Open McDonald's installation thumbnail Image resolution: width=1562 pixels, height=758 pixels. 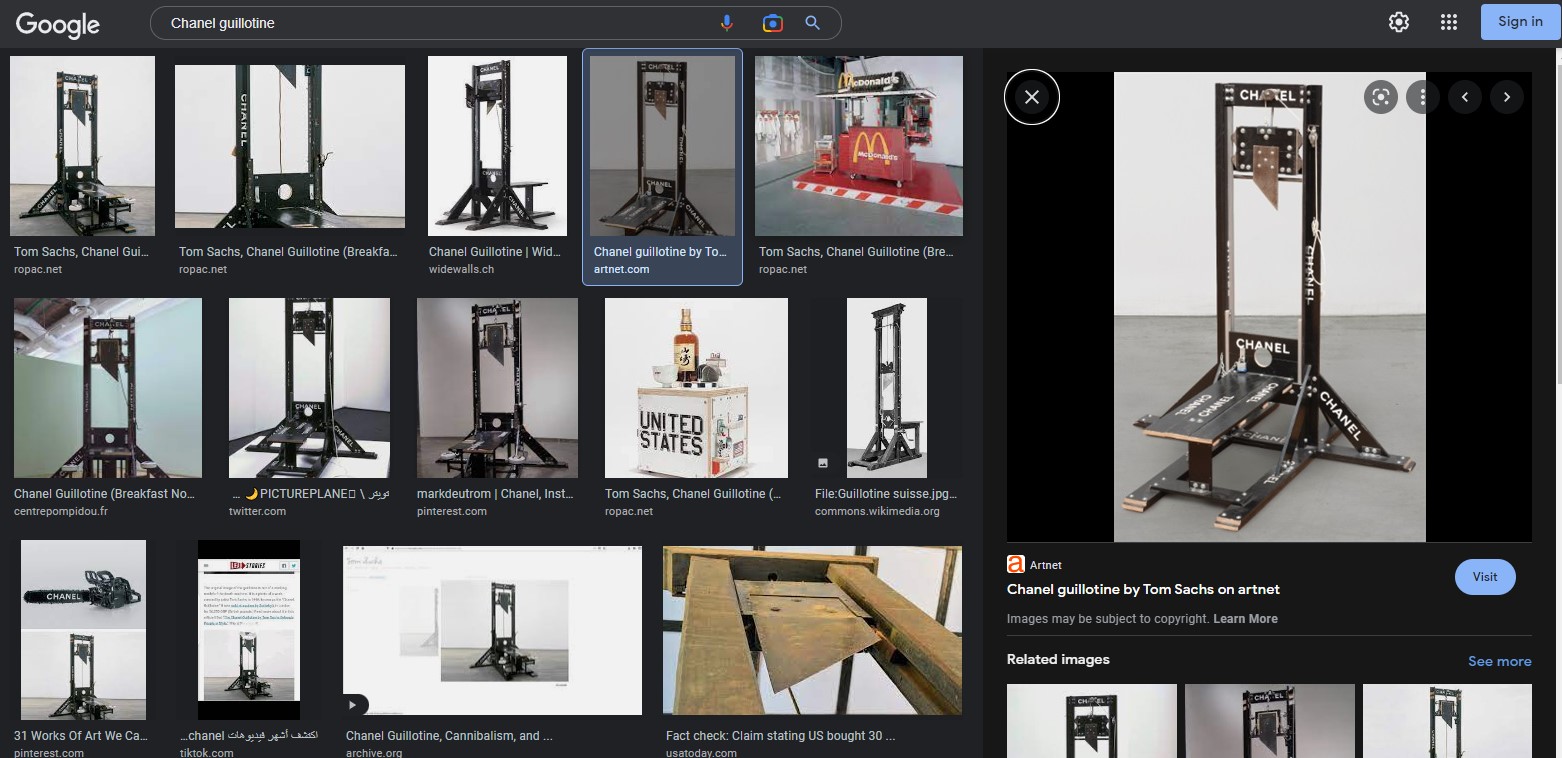pyautogui.click(x=859, y=146)
